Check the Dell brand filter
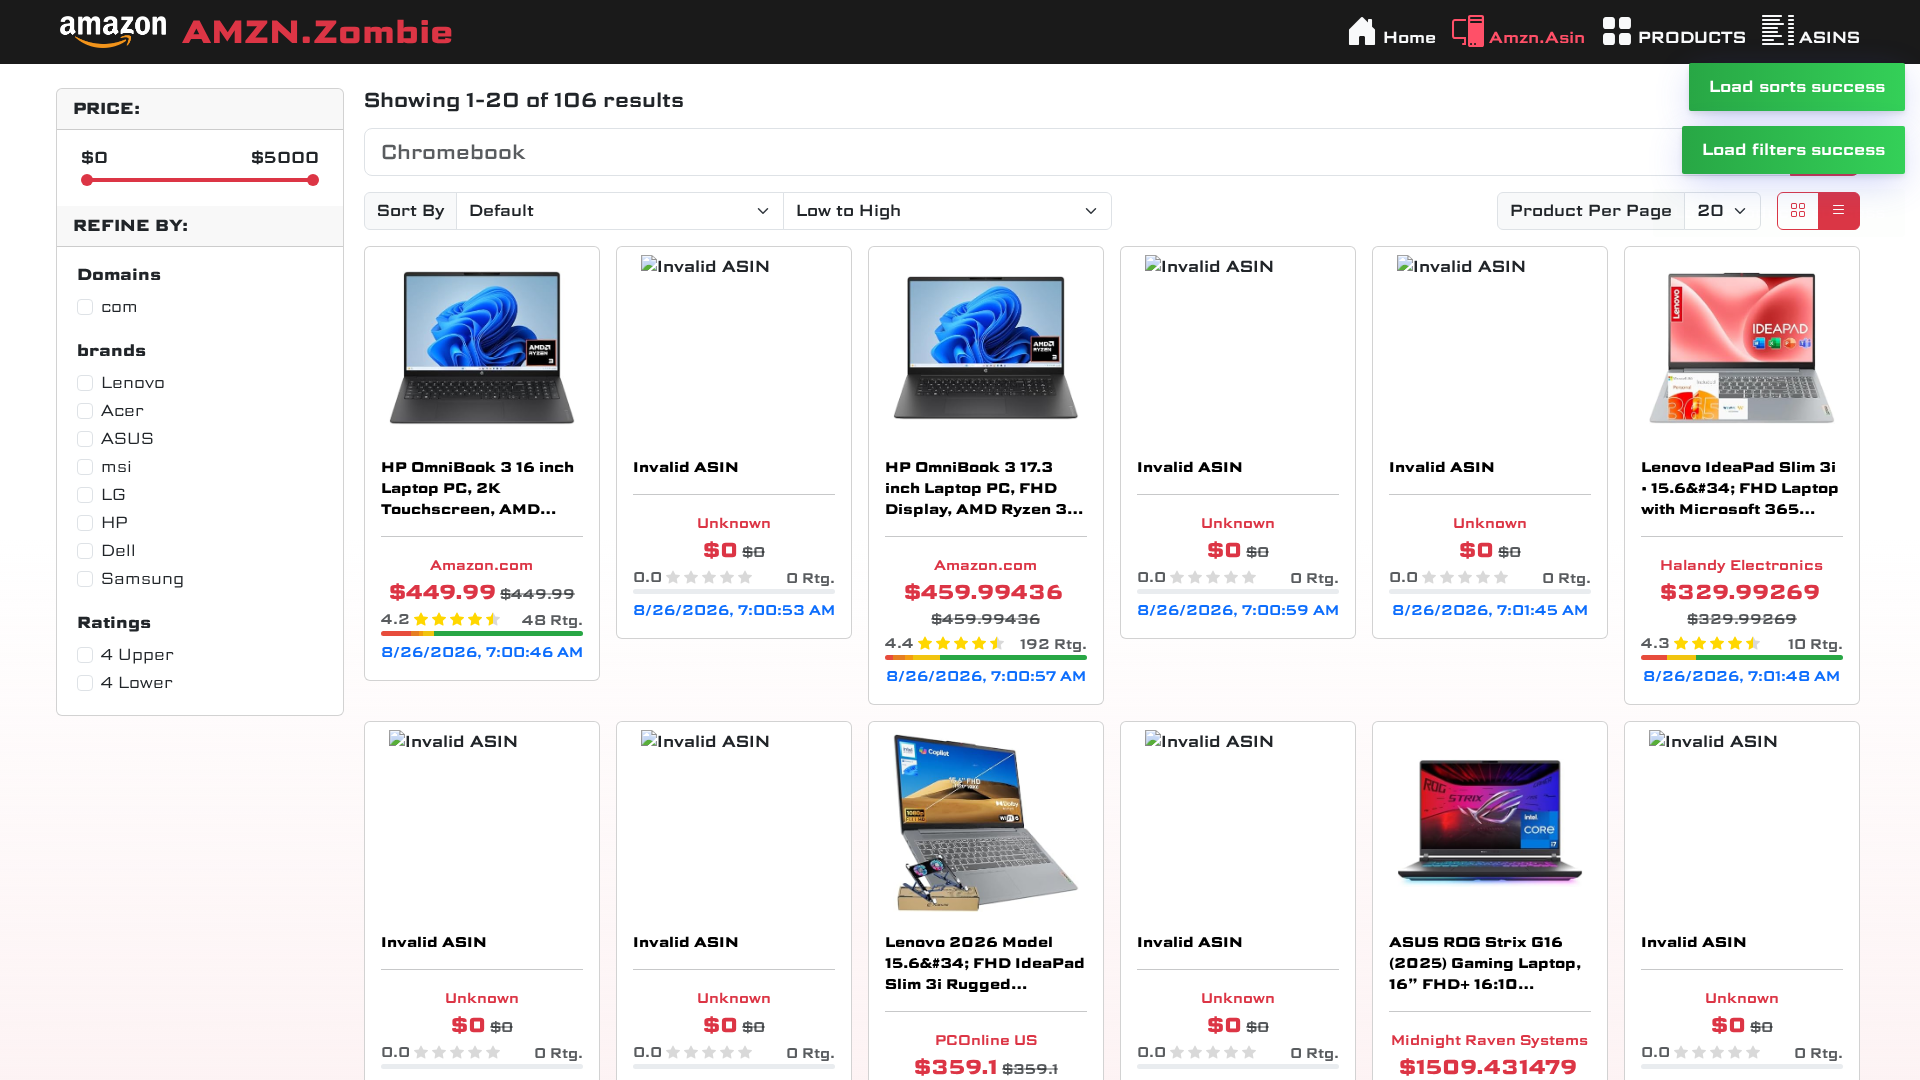Viewport: 1920px width, 1080px height. click(85, 551)
